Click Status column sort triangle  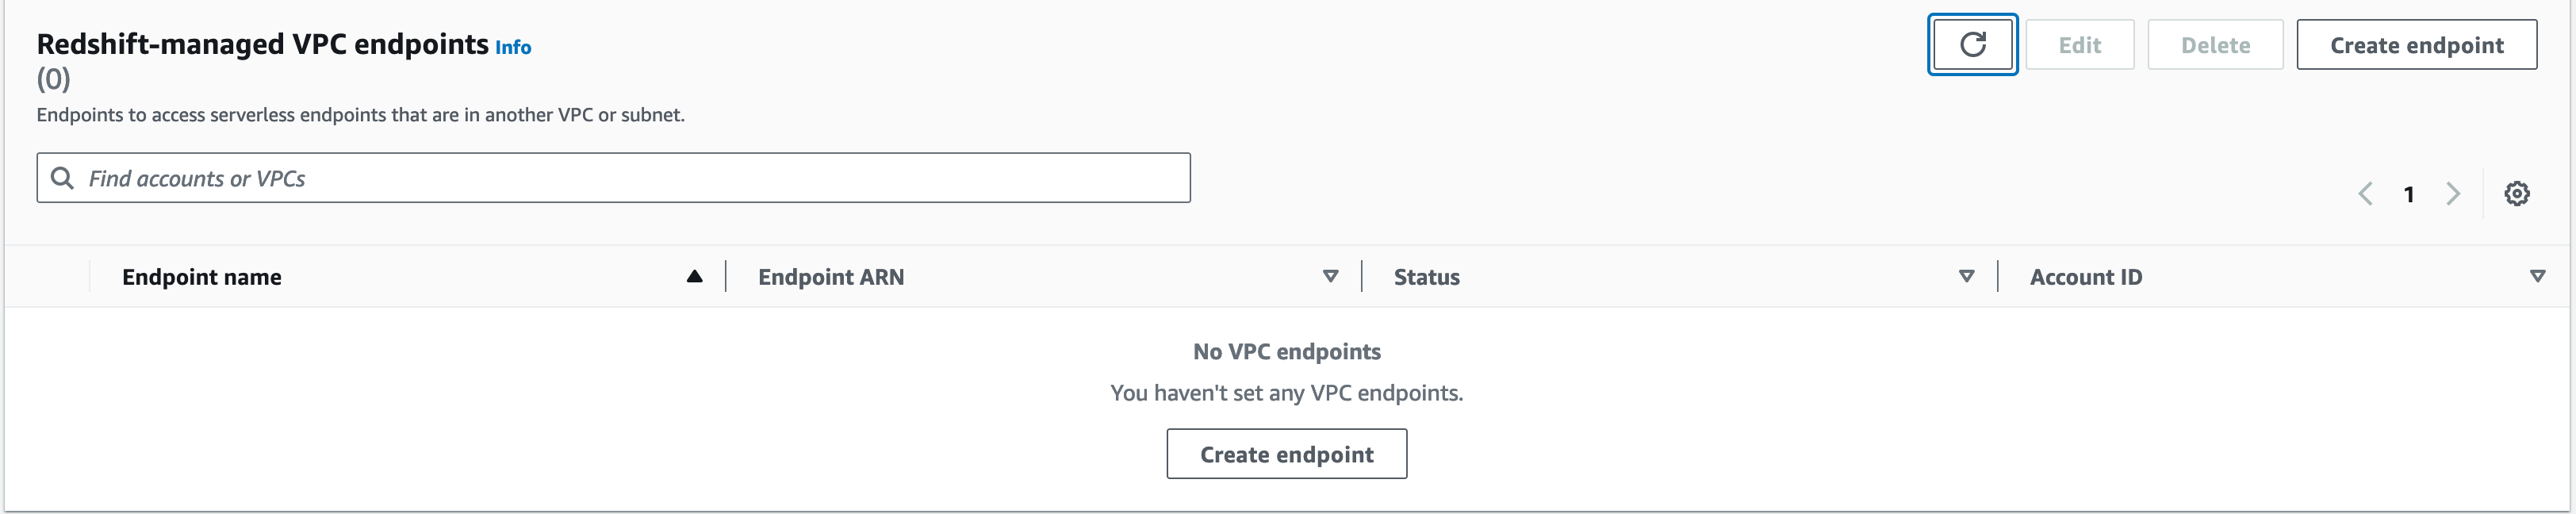tap(1966, 277)
